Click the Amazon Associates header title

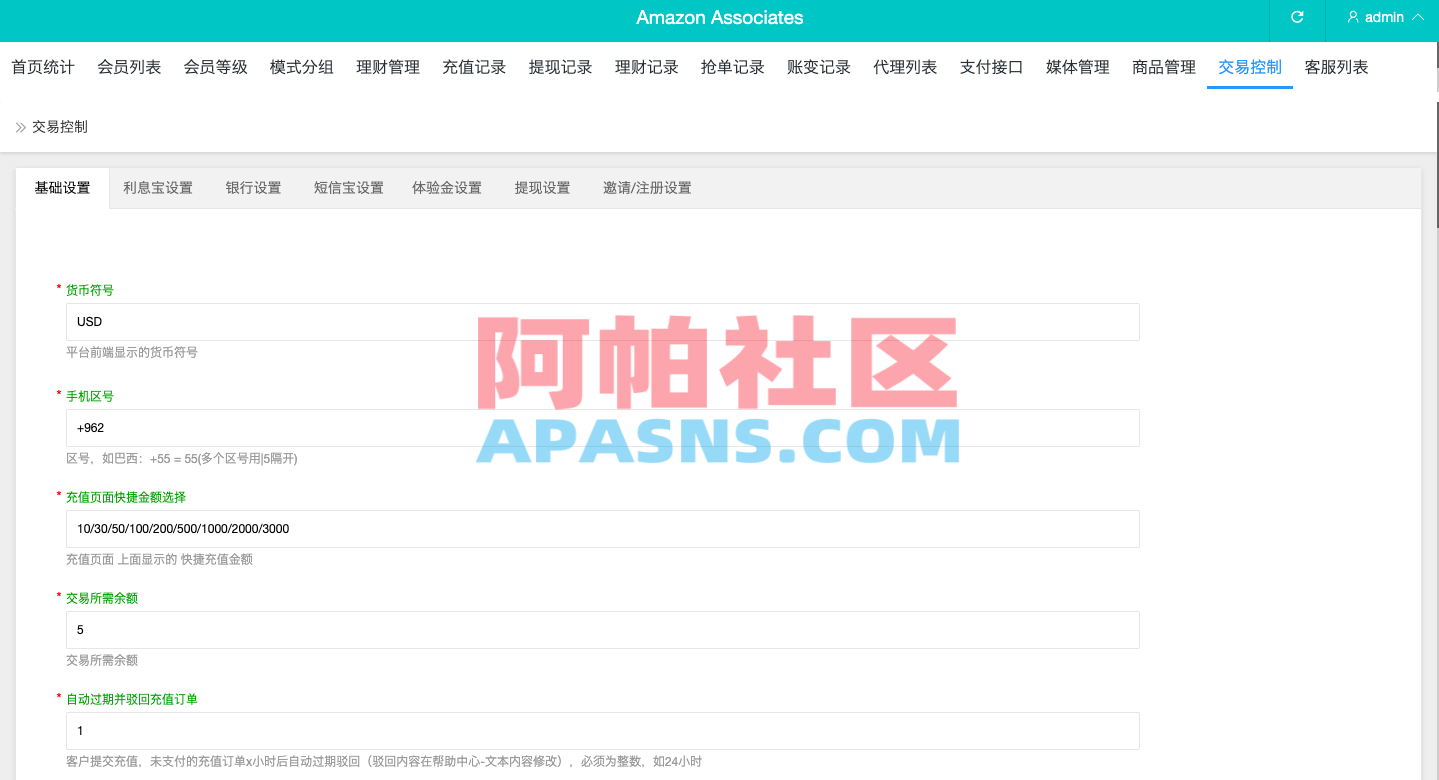pyautogui.click(x=720, y=18)
